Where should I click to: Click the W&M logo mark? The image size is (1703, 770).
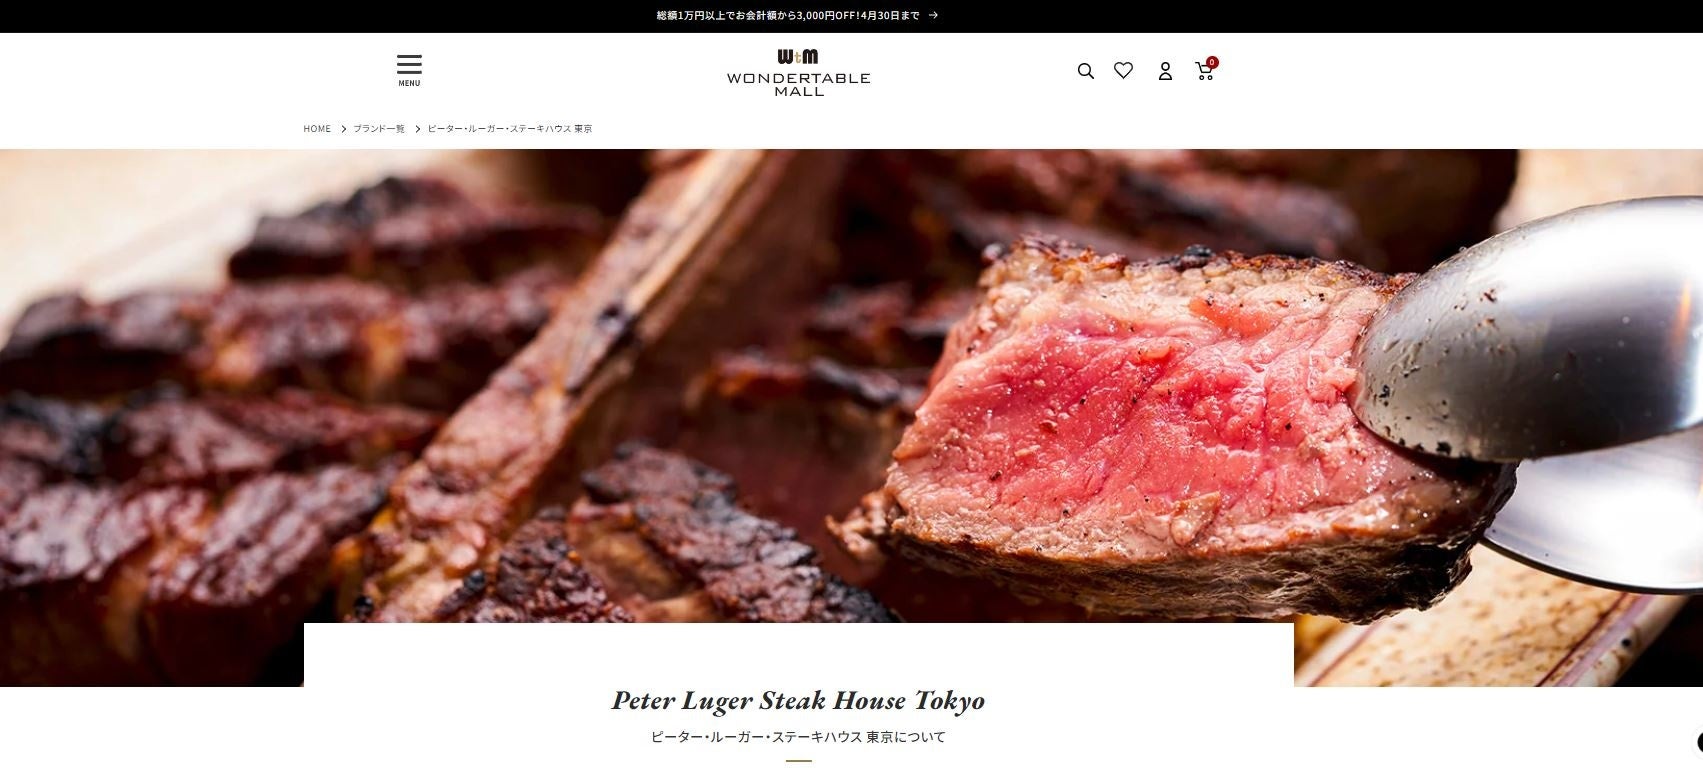[x=798, y=57]
